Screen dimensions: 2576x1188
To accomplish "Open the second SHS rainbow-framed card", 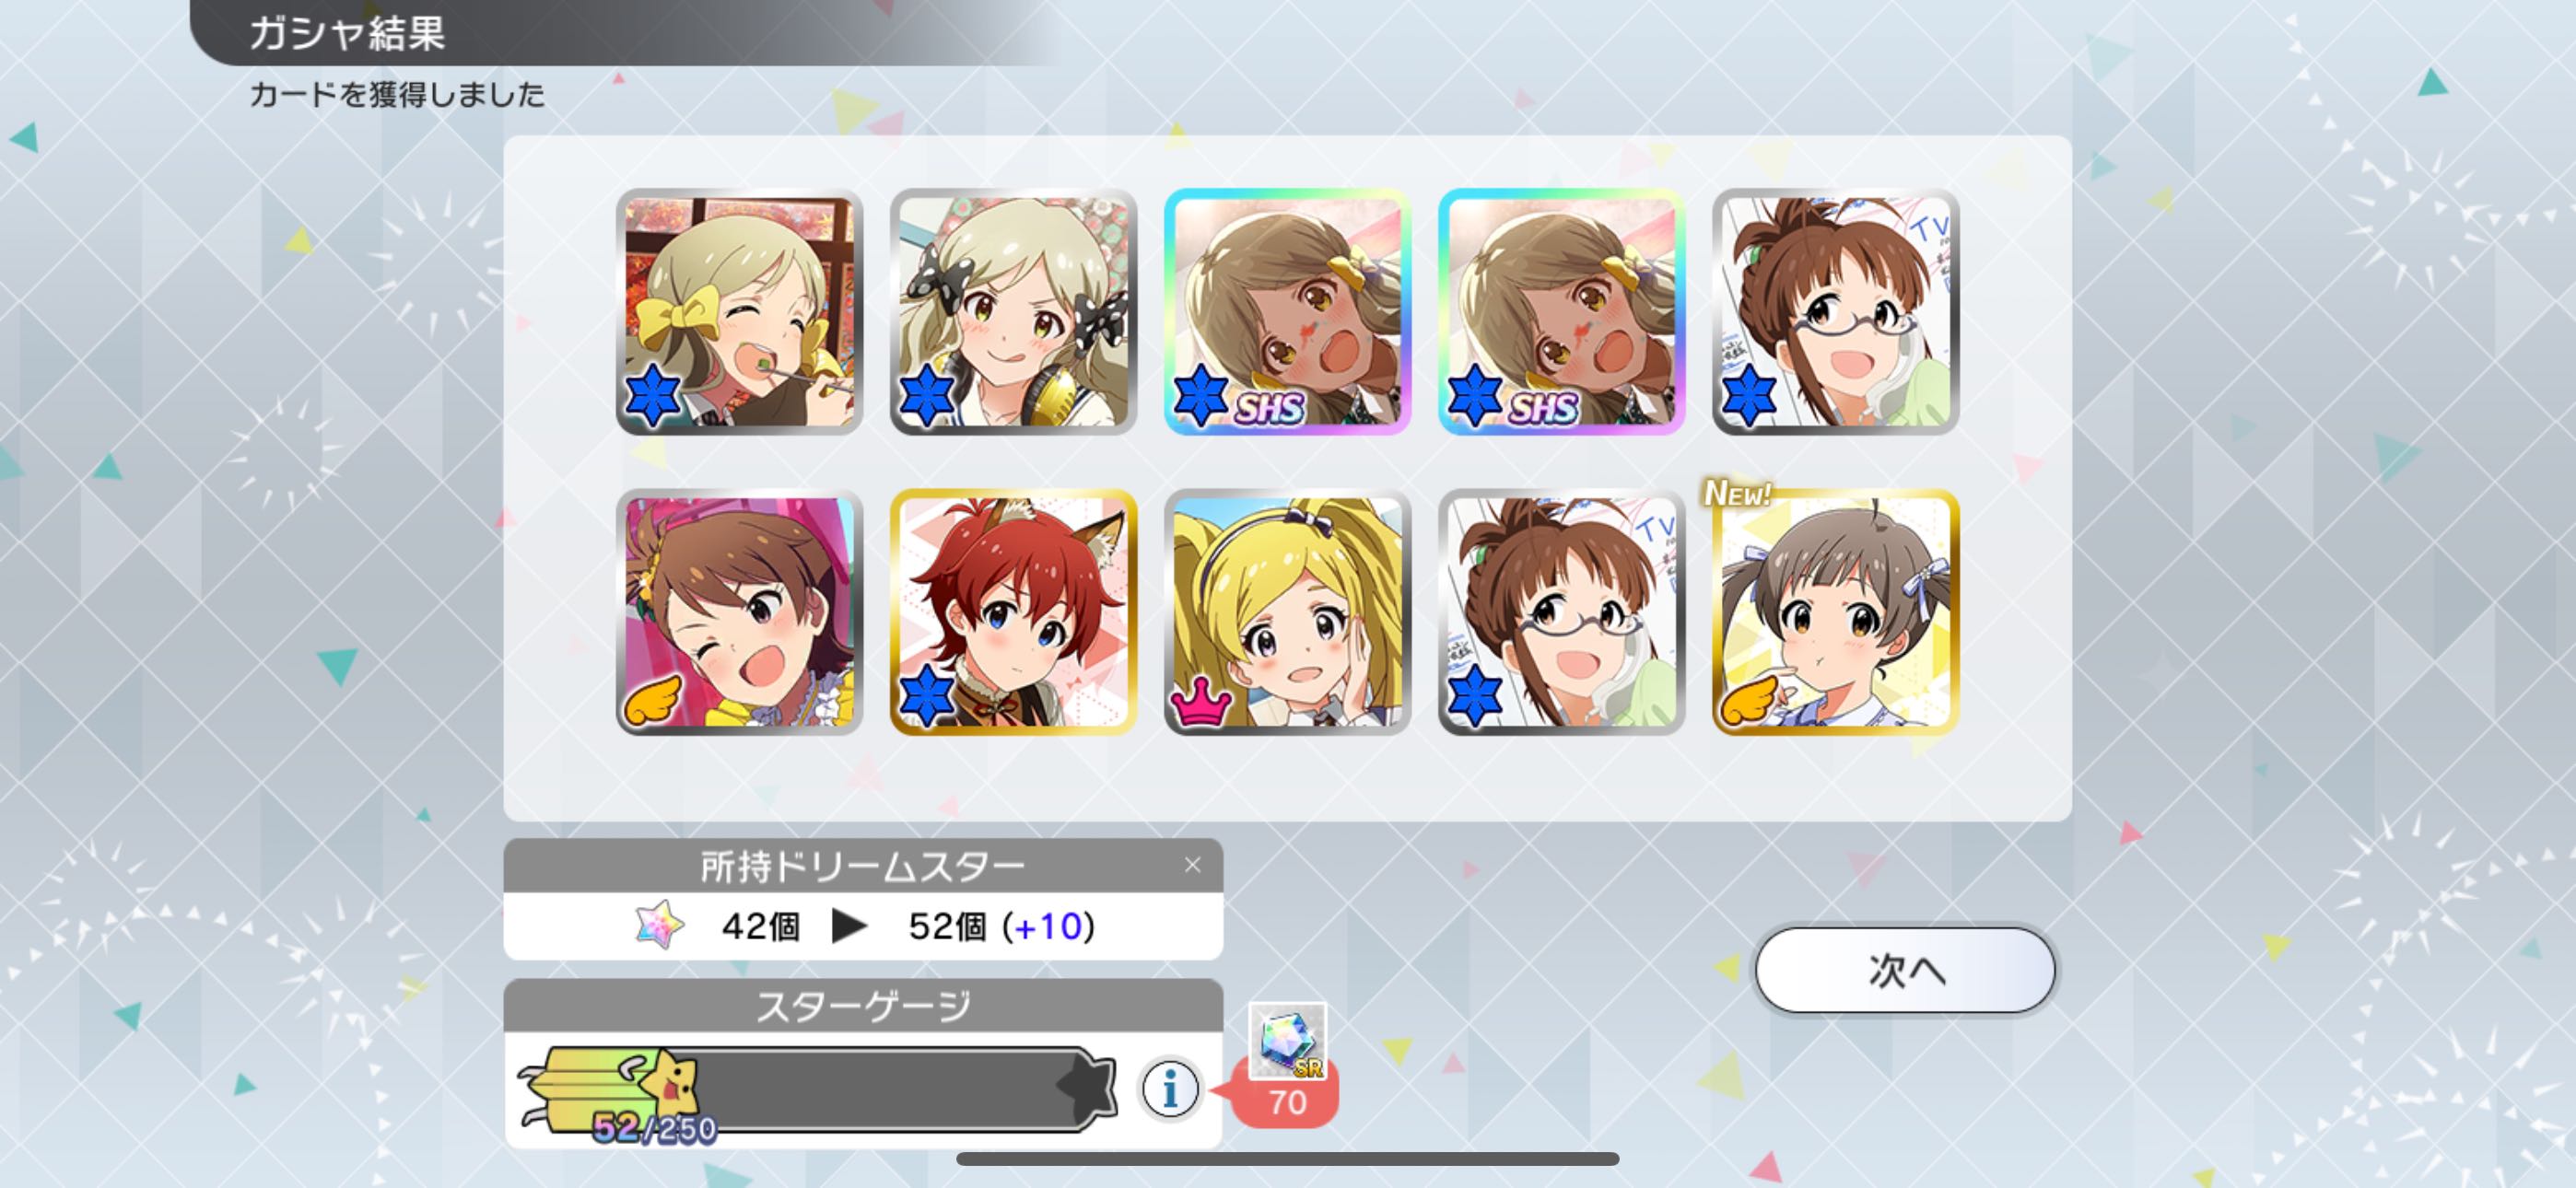I will (1561, 311).
